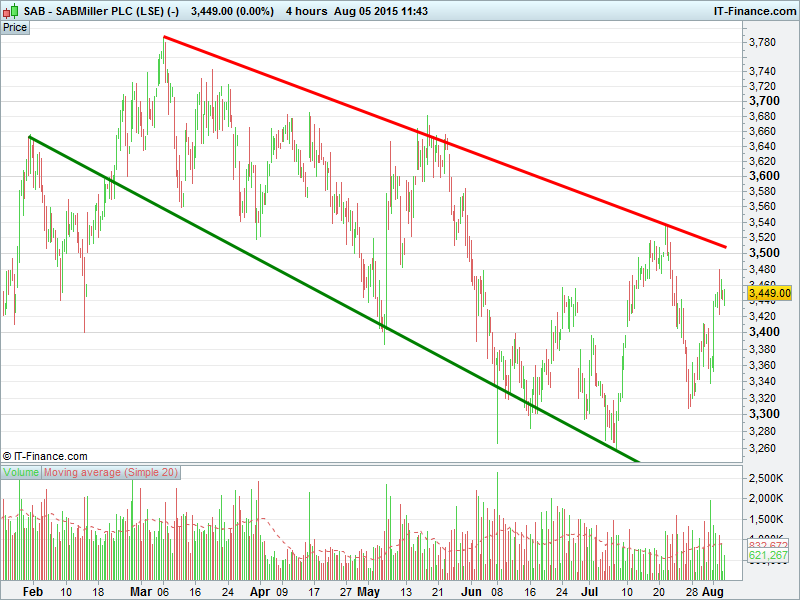Click the 3,300 price axis level
Viewport: 800px width, 600px height.
(x=764, y=414)
